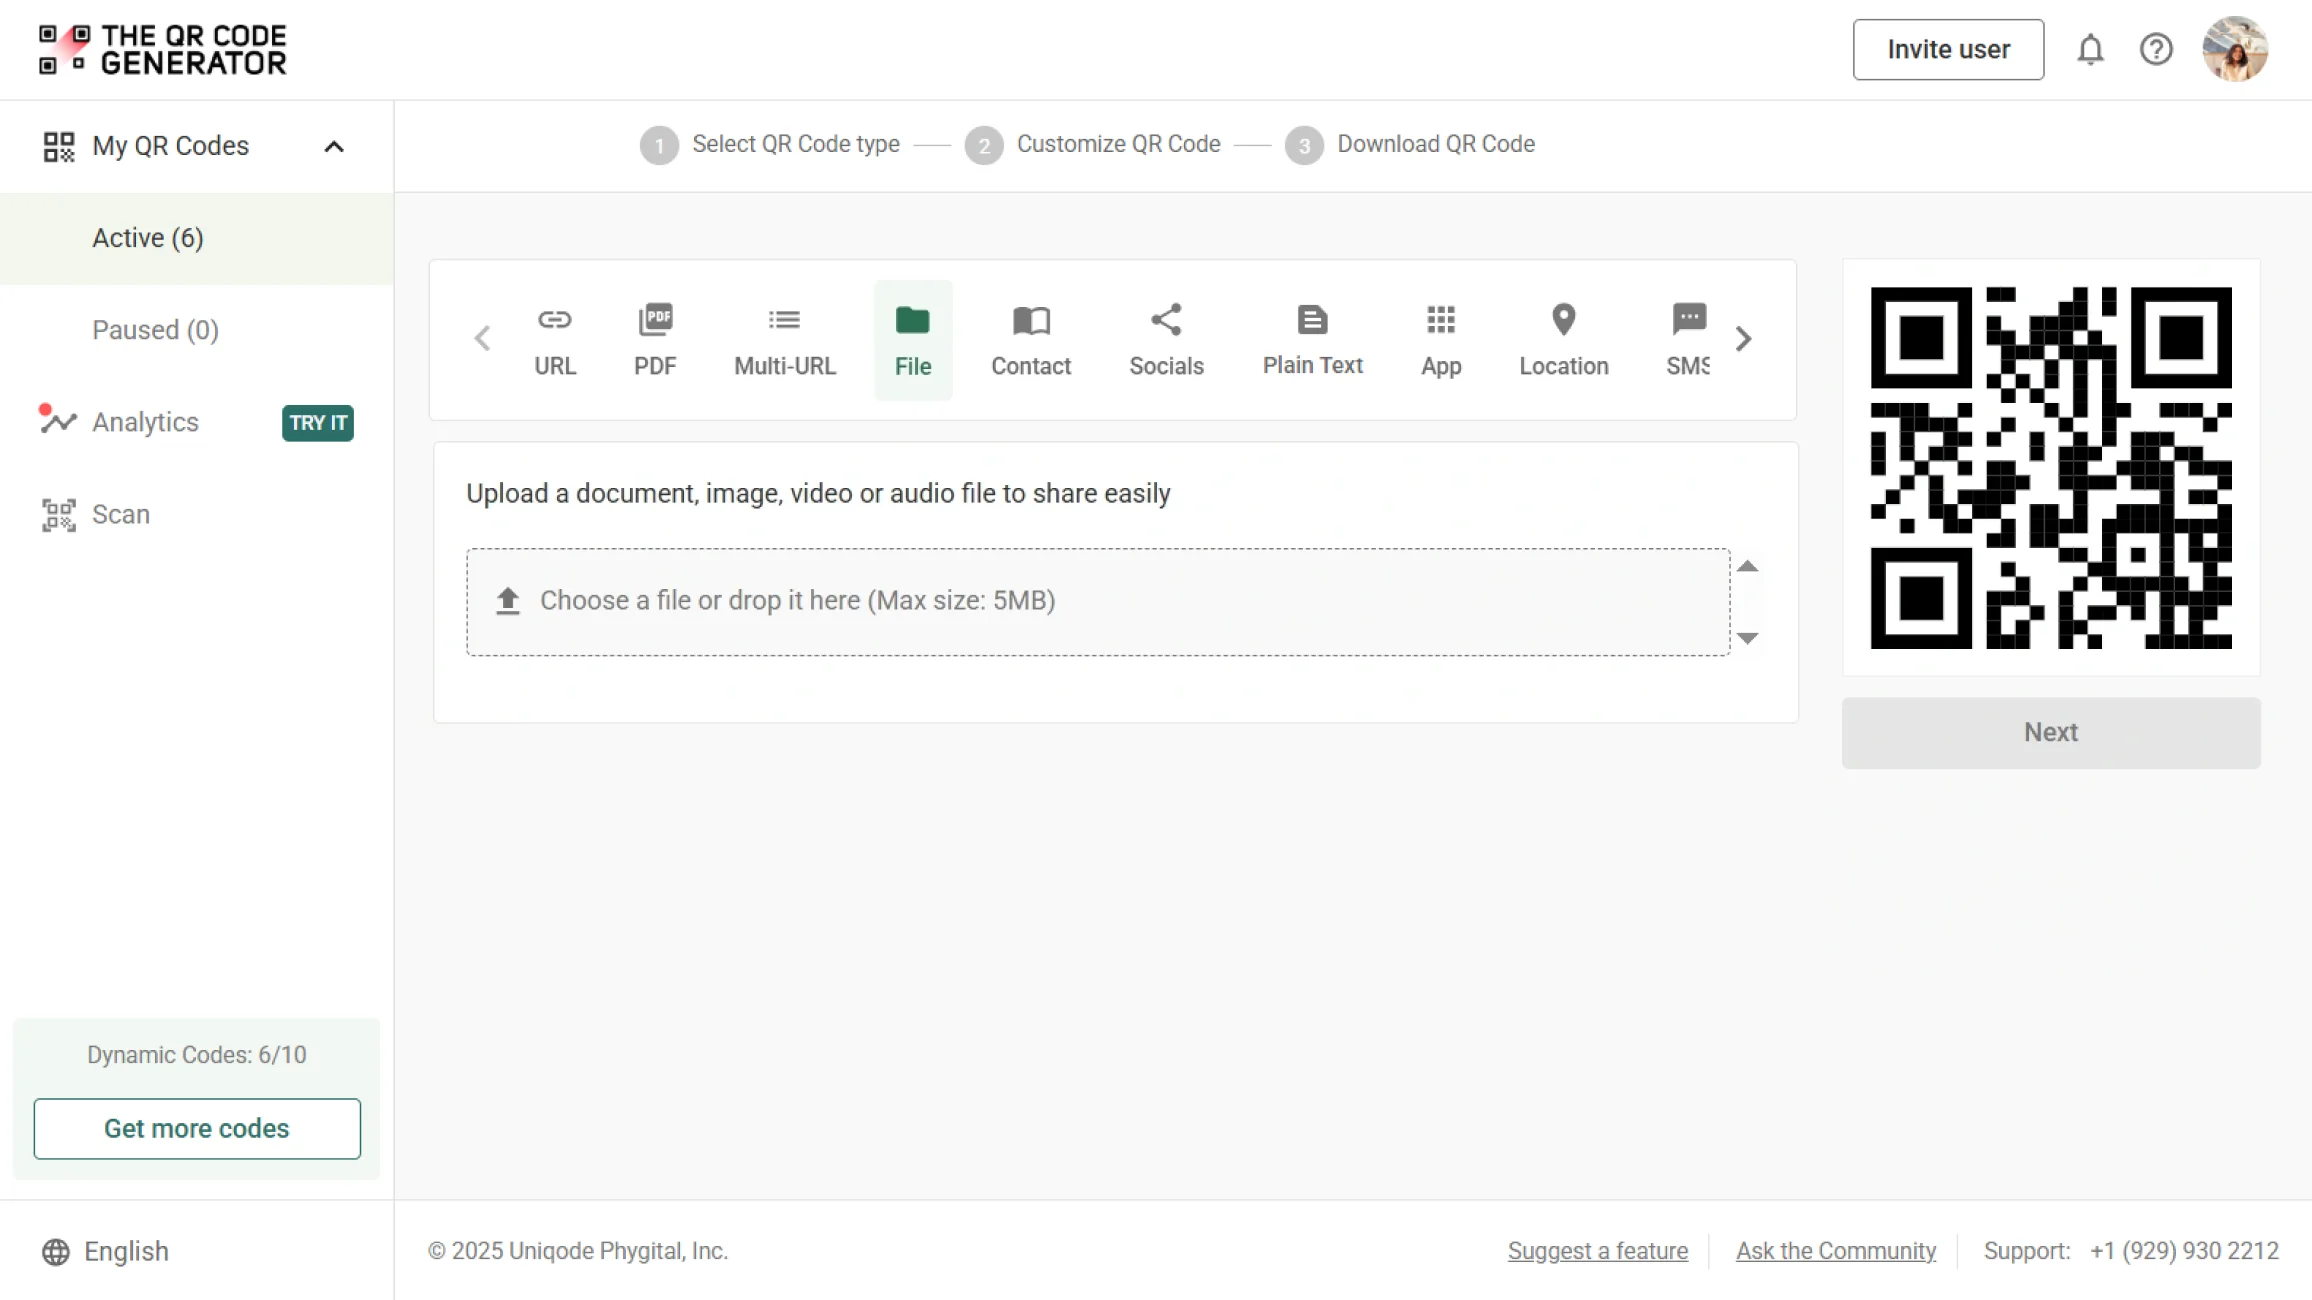Click the Get more codes button
This screenshot has width=2312, height=1300.
point(197,1128)
